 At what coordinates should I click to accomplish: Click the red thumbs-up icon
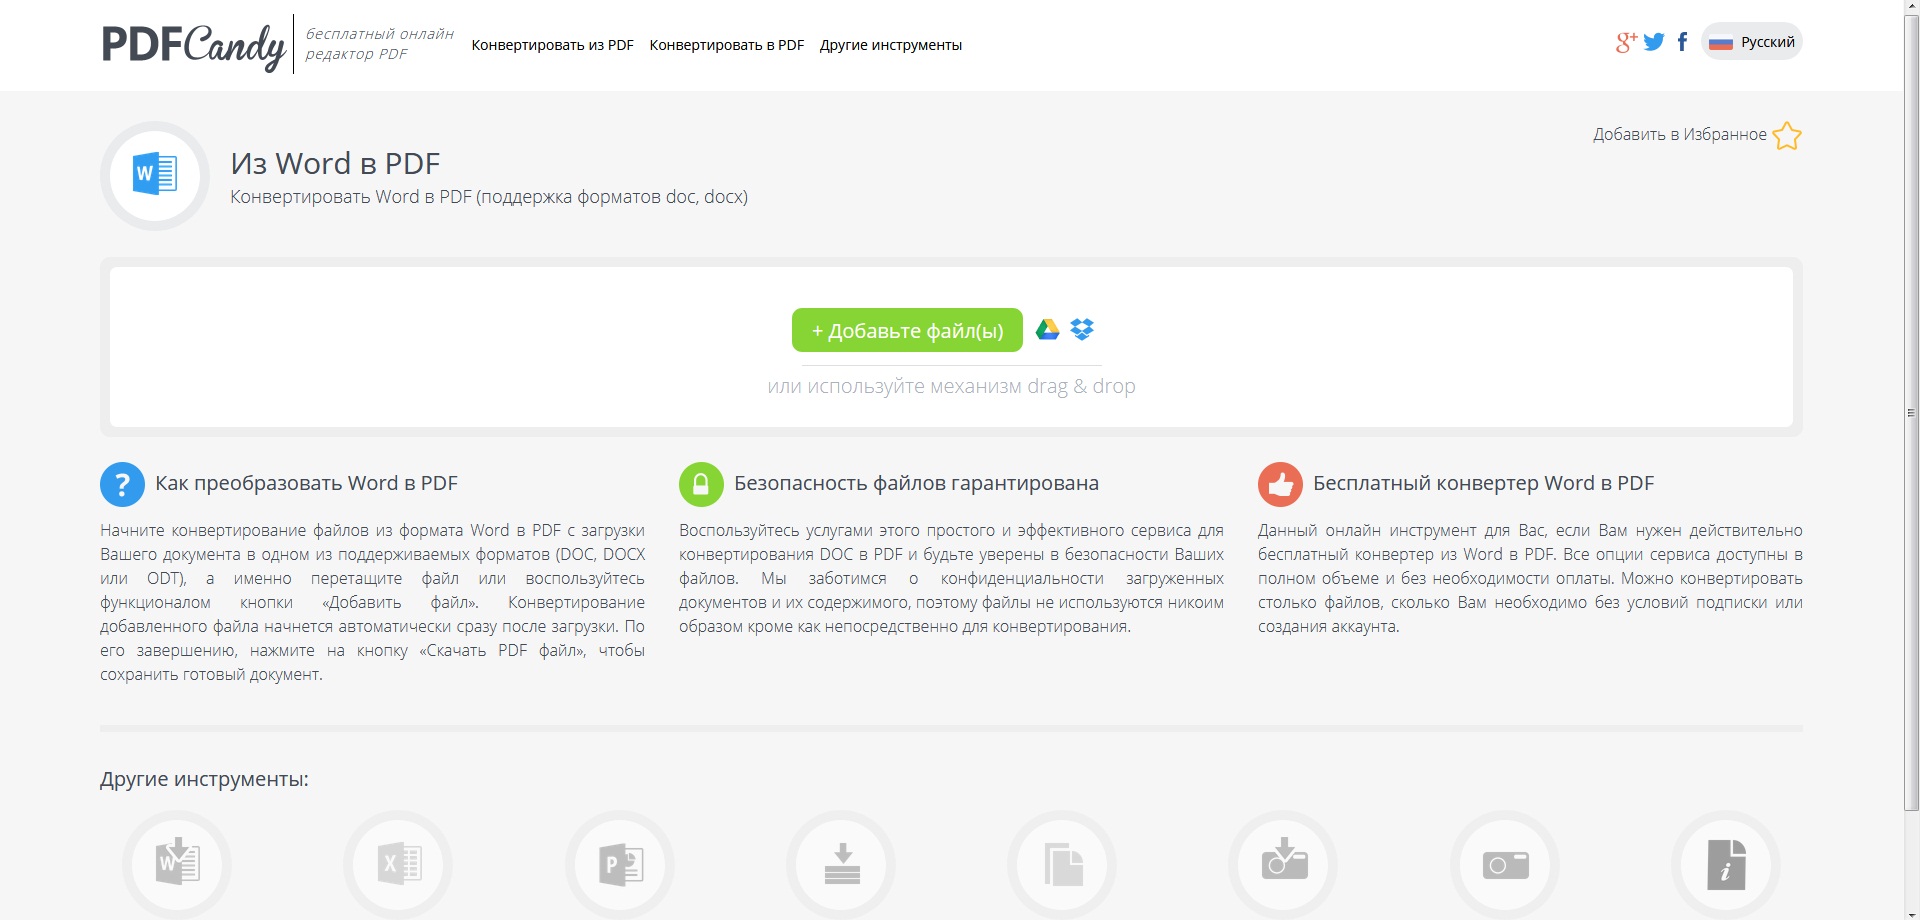click(1280, 485)
